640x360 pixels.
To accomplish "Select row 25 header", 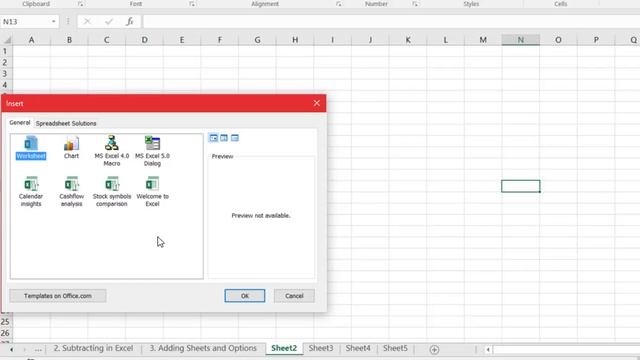I will pos(6,322).
